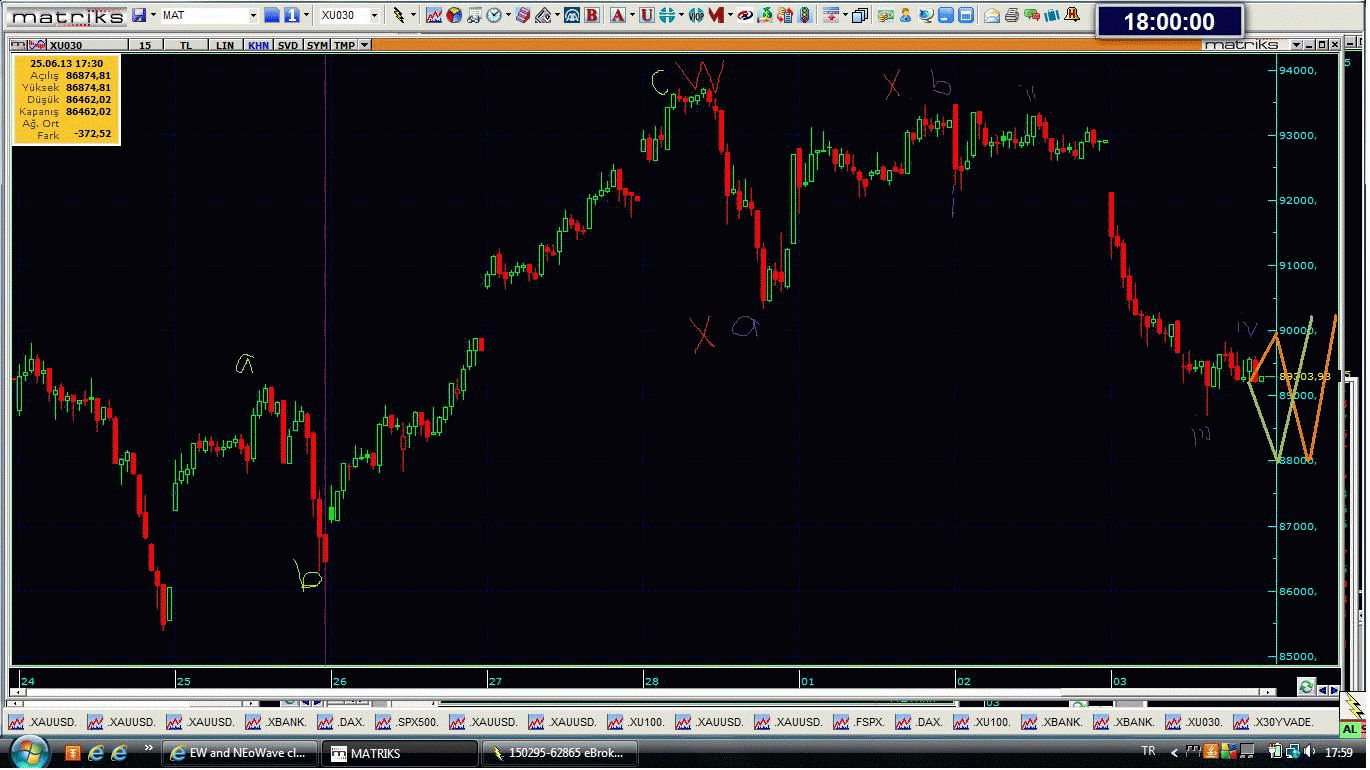Screen dimensions: 1370x770
Task: Toggle the SVD chart button
Action: 288,45
